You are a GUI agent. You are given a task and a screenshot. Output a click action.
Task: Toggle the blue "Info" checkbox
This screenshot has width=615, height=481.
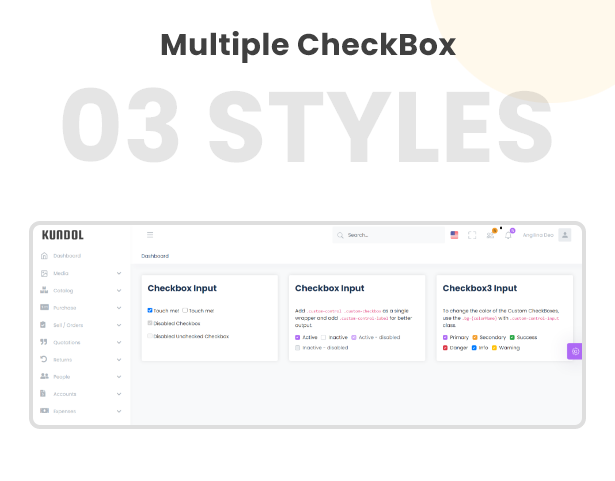click(x=474, y=348)
